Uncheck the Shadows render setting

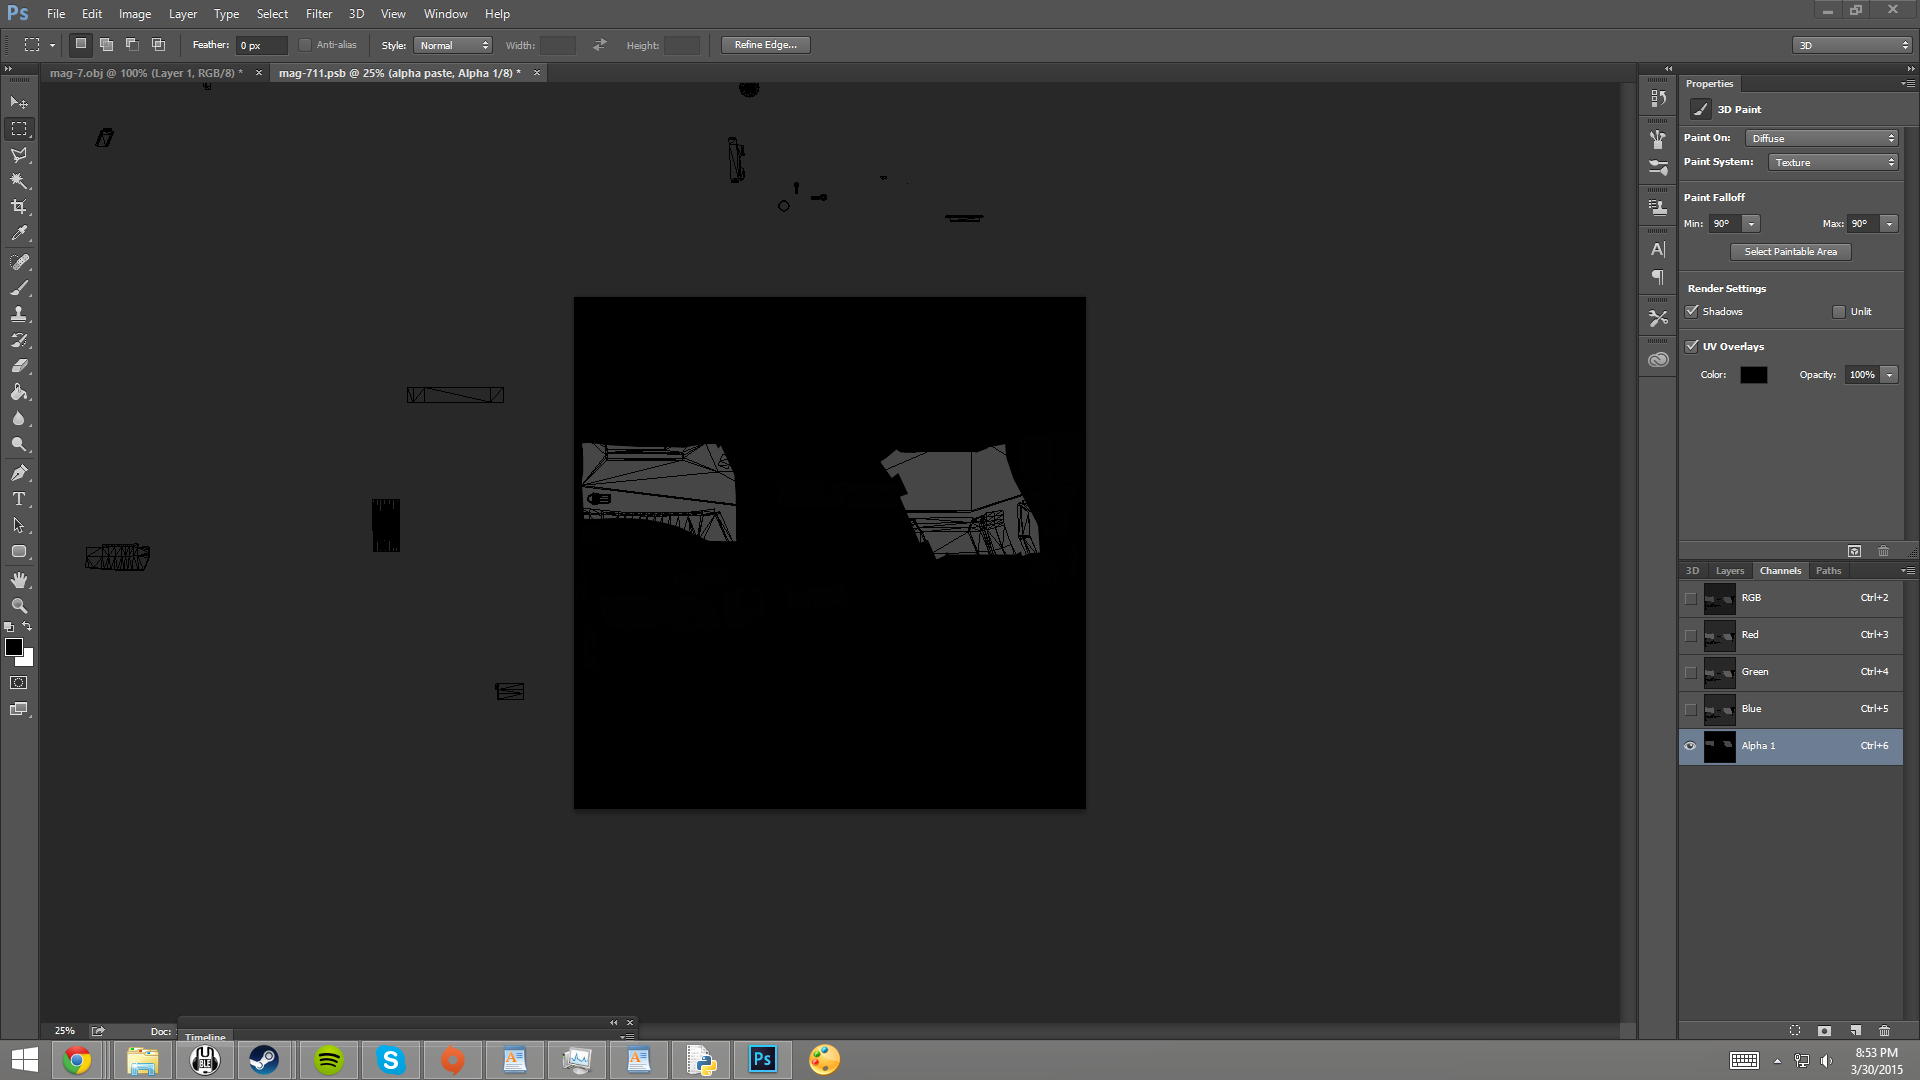1692,312
